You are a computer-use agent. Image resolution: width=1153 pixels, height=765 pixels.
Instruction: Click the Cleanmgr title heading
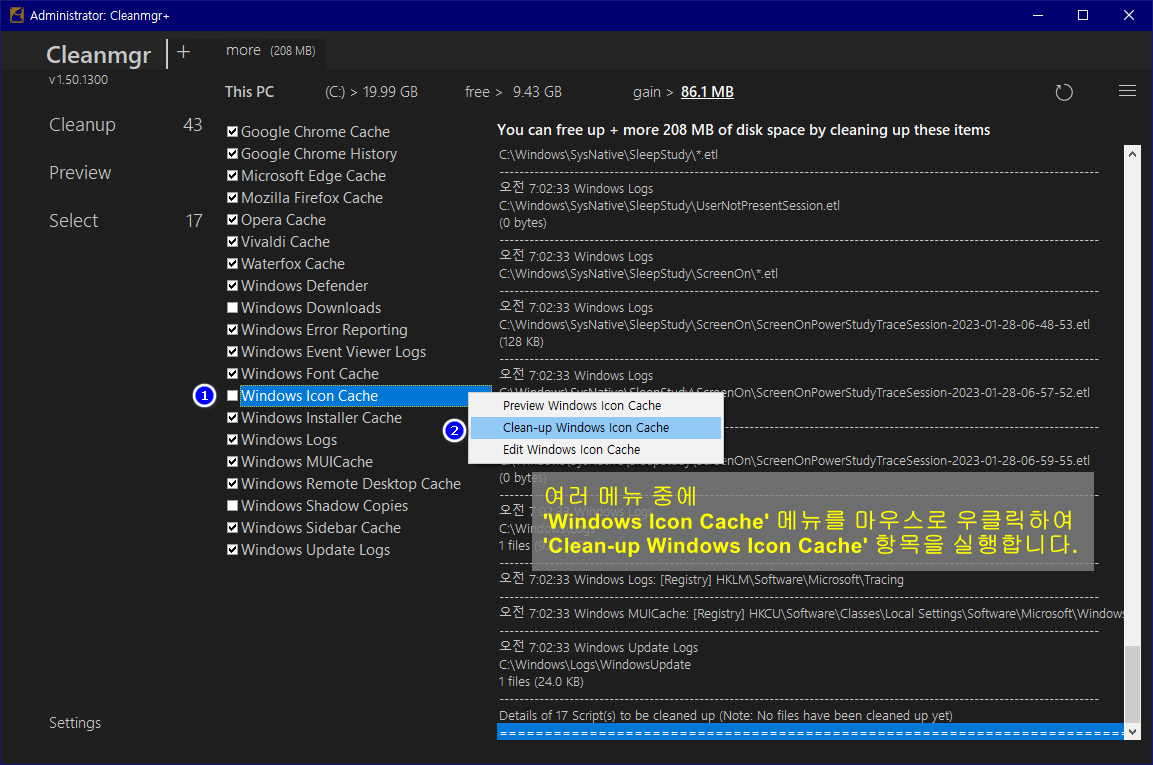click(x=99, y=54)
